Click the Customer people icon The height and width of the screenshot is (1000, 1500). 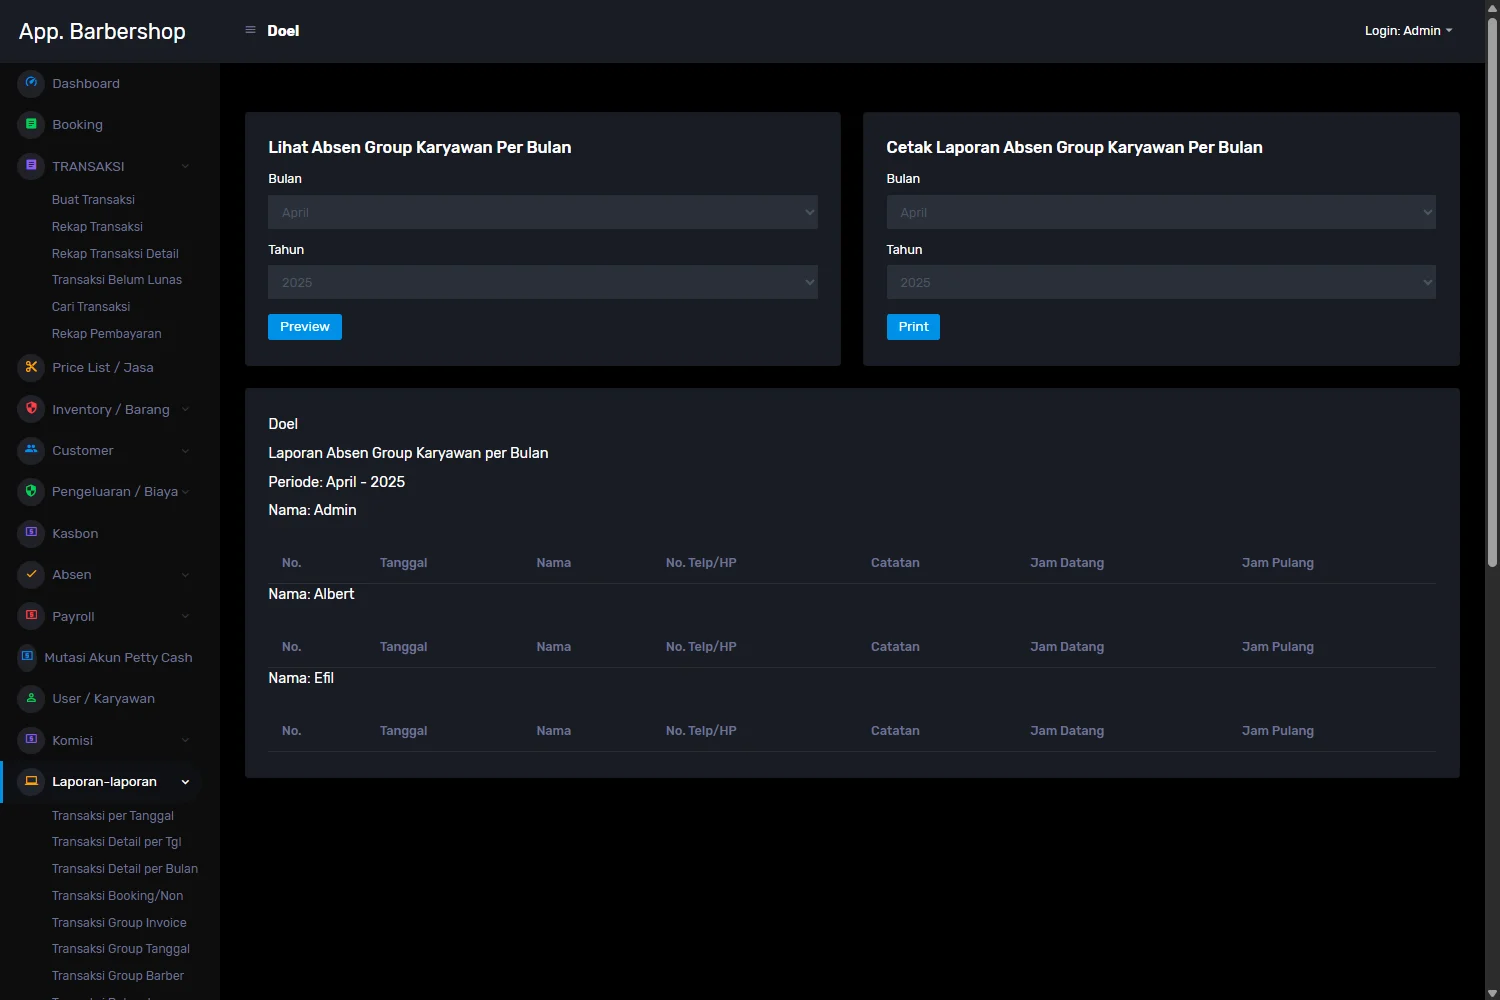point(31,450)
